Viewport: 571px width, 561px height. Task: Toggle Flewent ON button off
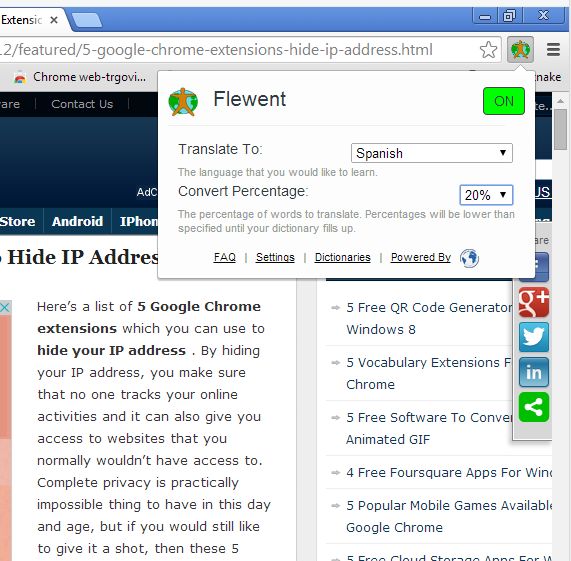504,101
